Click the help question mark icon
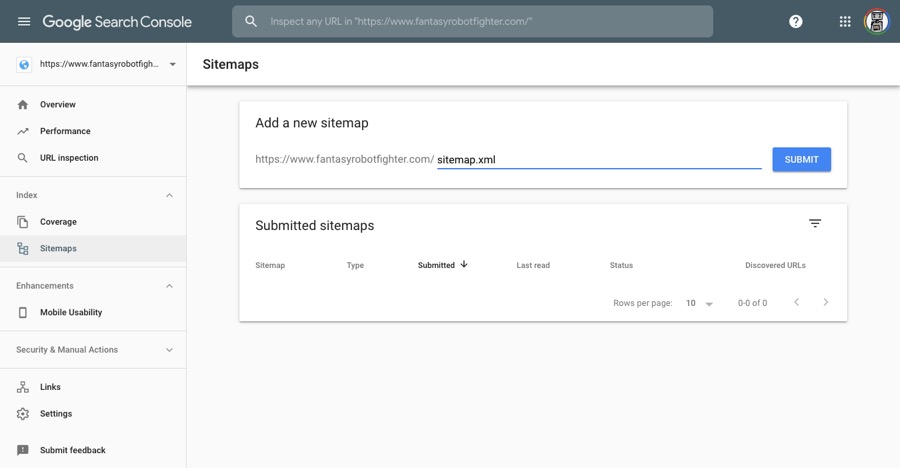 pos(796,21)
